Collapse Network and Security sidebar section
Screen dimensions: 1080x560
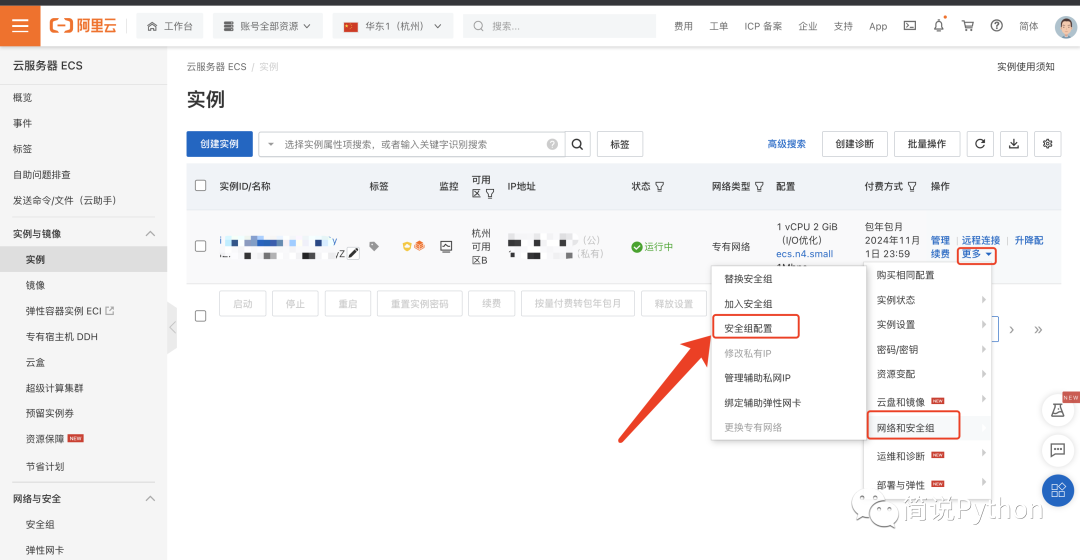click(x=150, y=499)
